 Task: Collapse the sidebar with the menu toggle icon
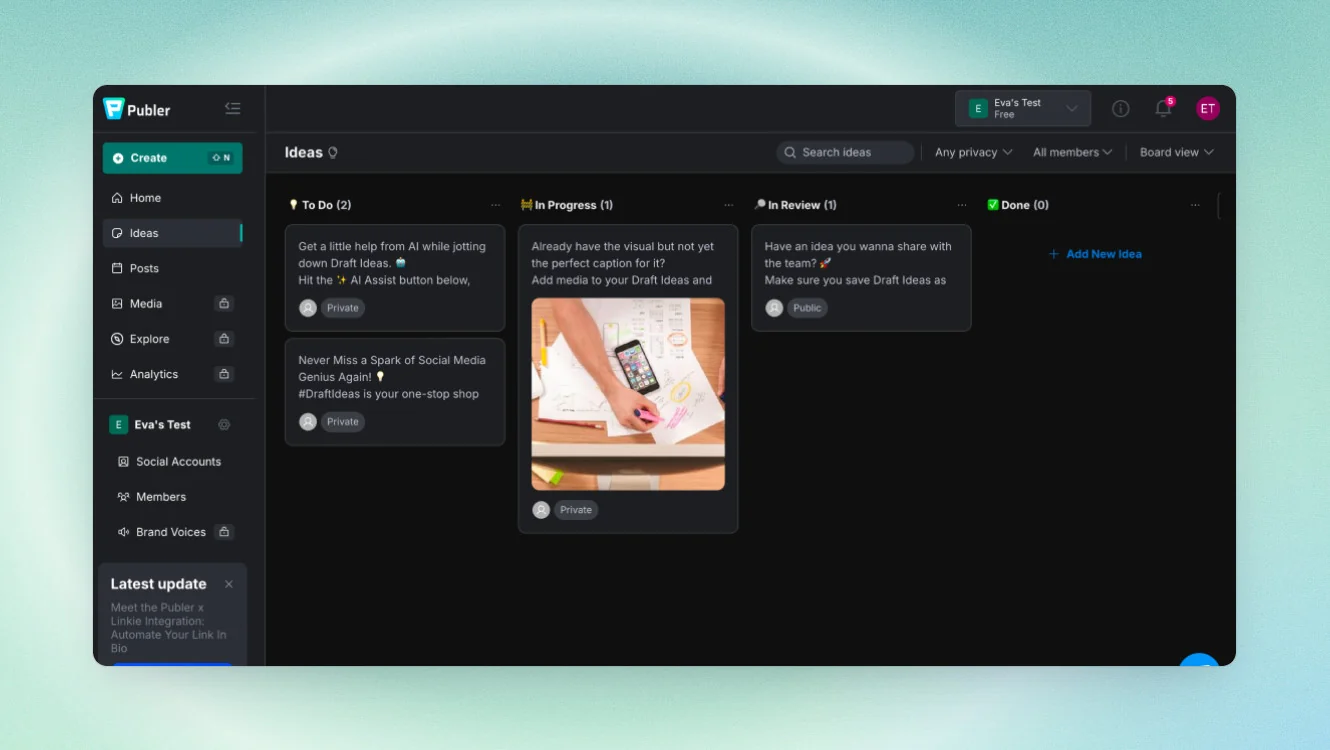233,109
